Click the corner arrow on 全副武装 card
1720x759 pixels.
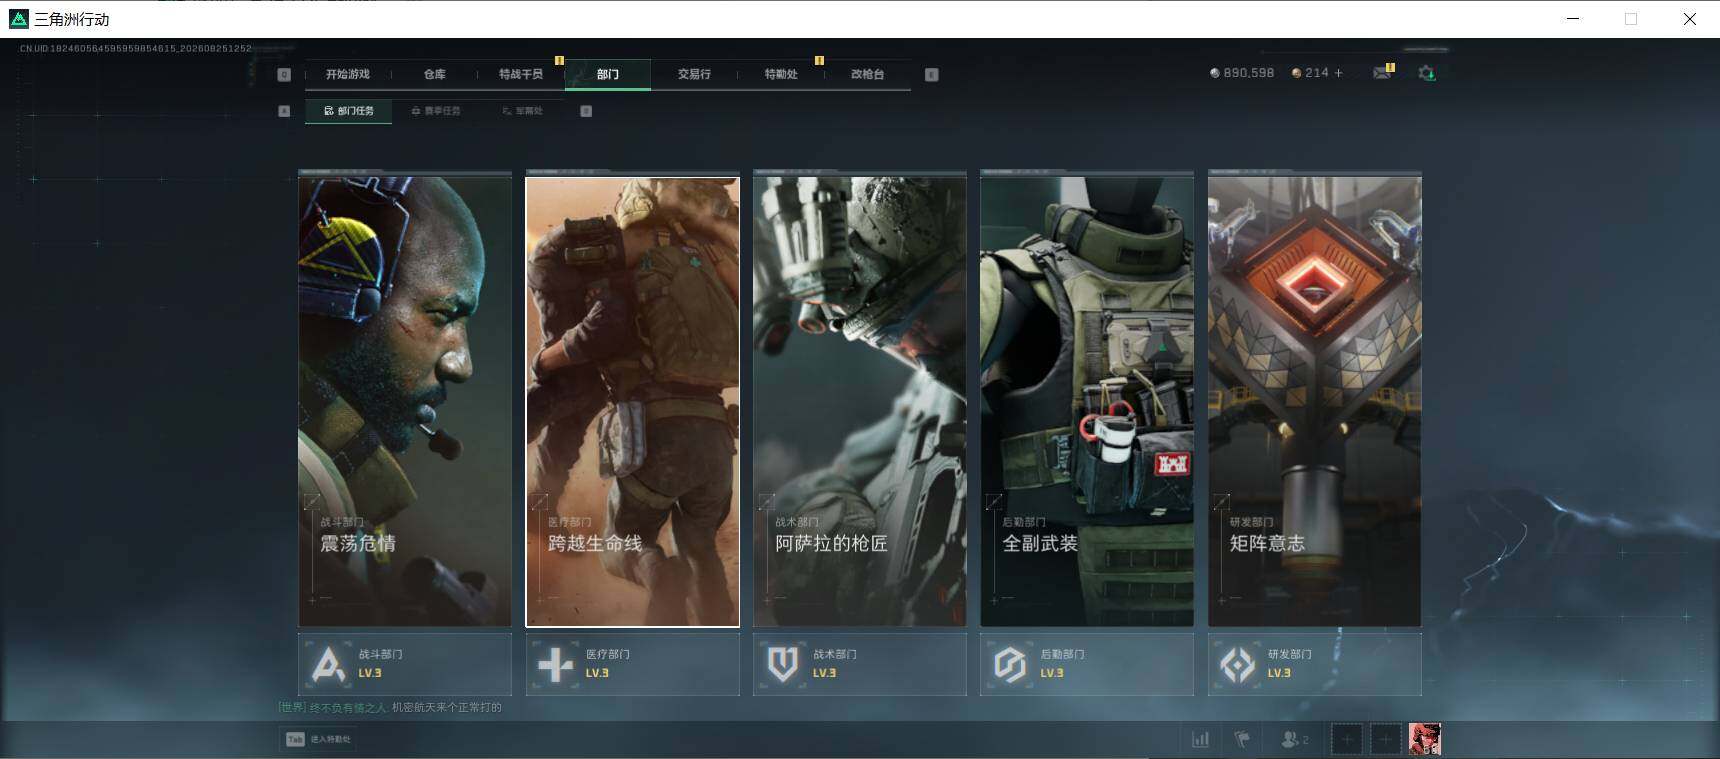(994, 501)
